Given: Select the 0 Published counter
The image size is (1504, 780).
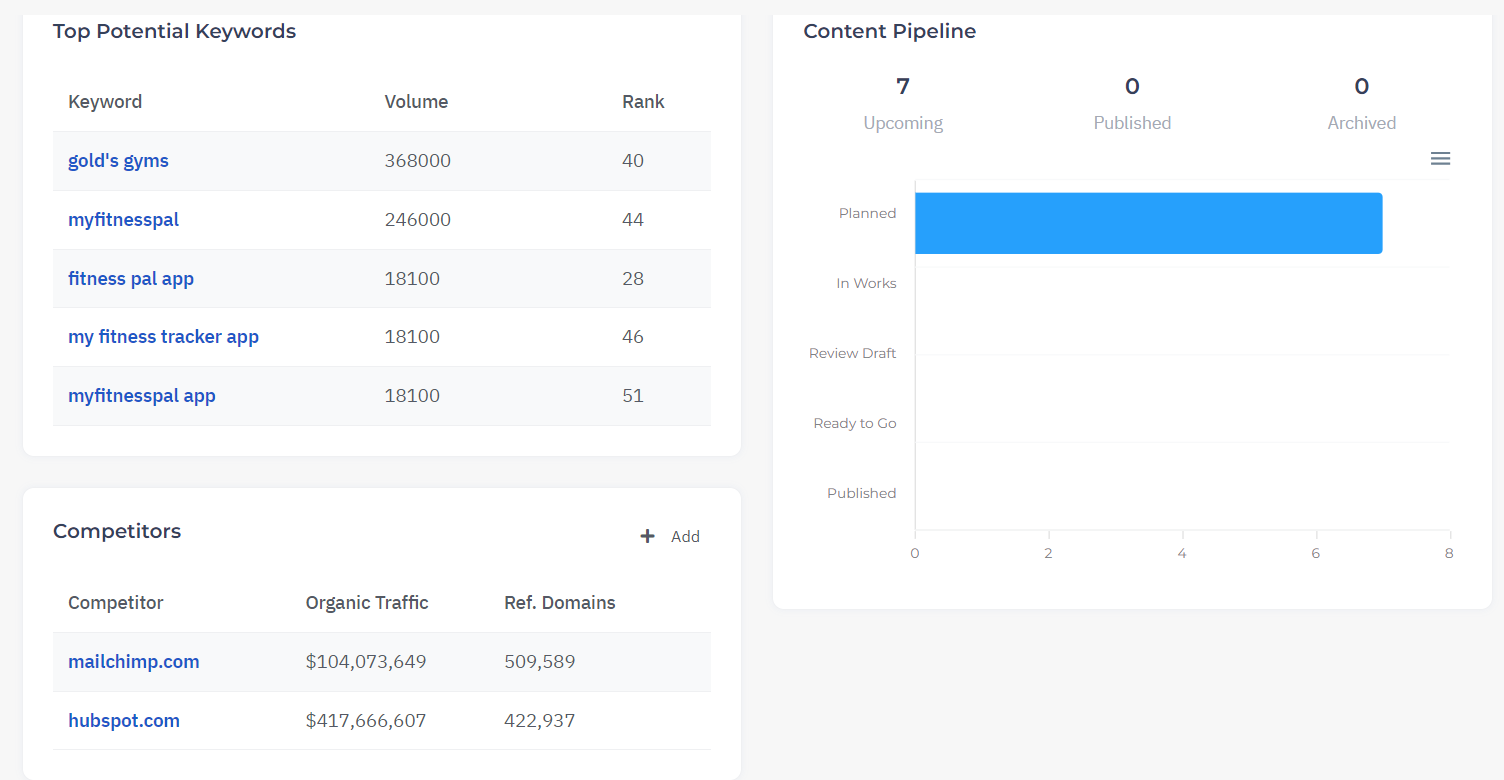Looking at the screenshot, I should (1132, 104).
